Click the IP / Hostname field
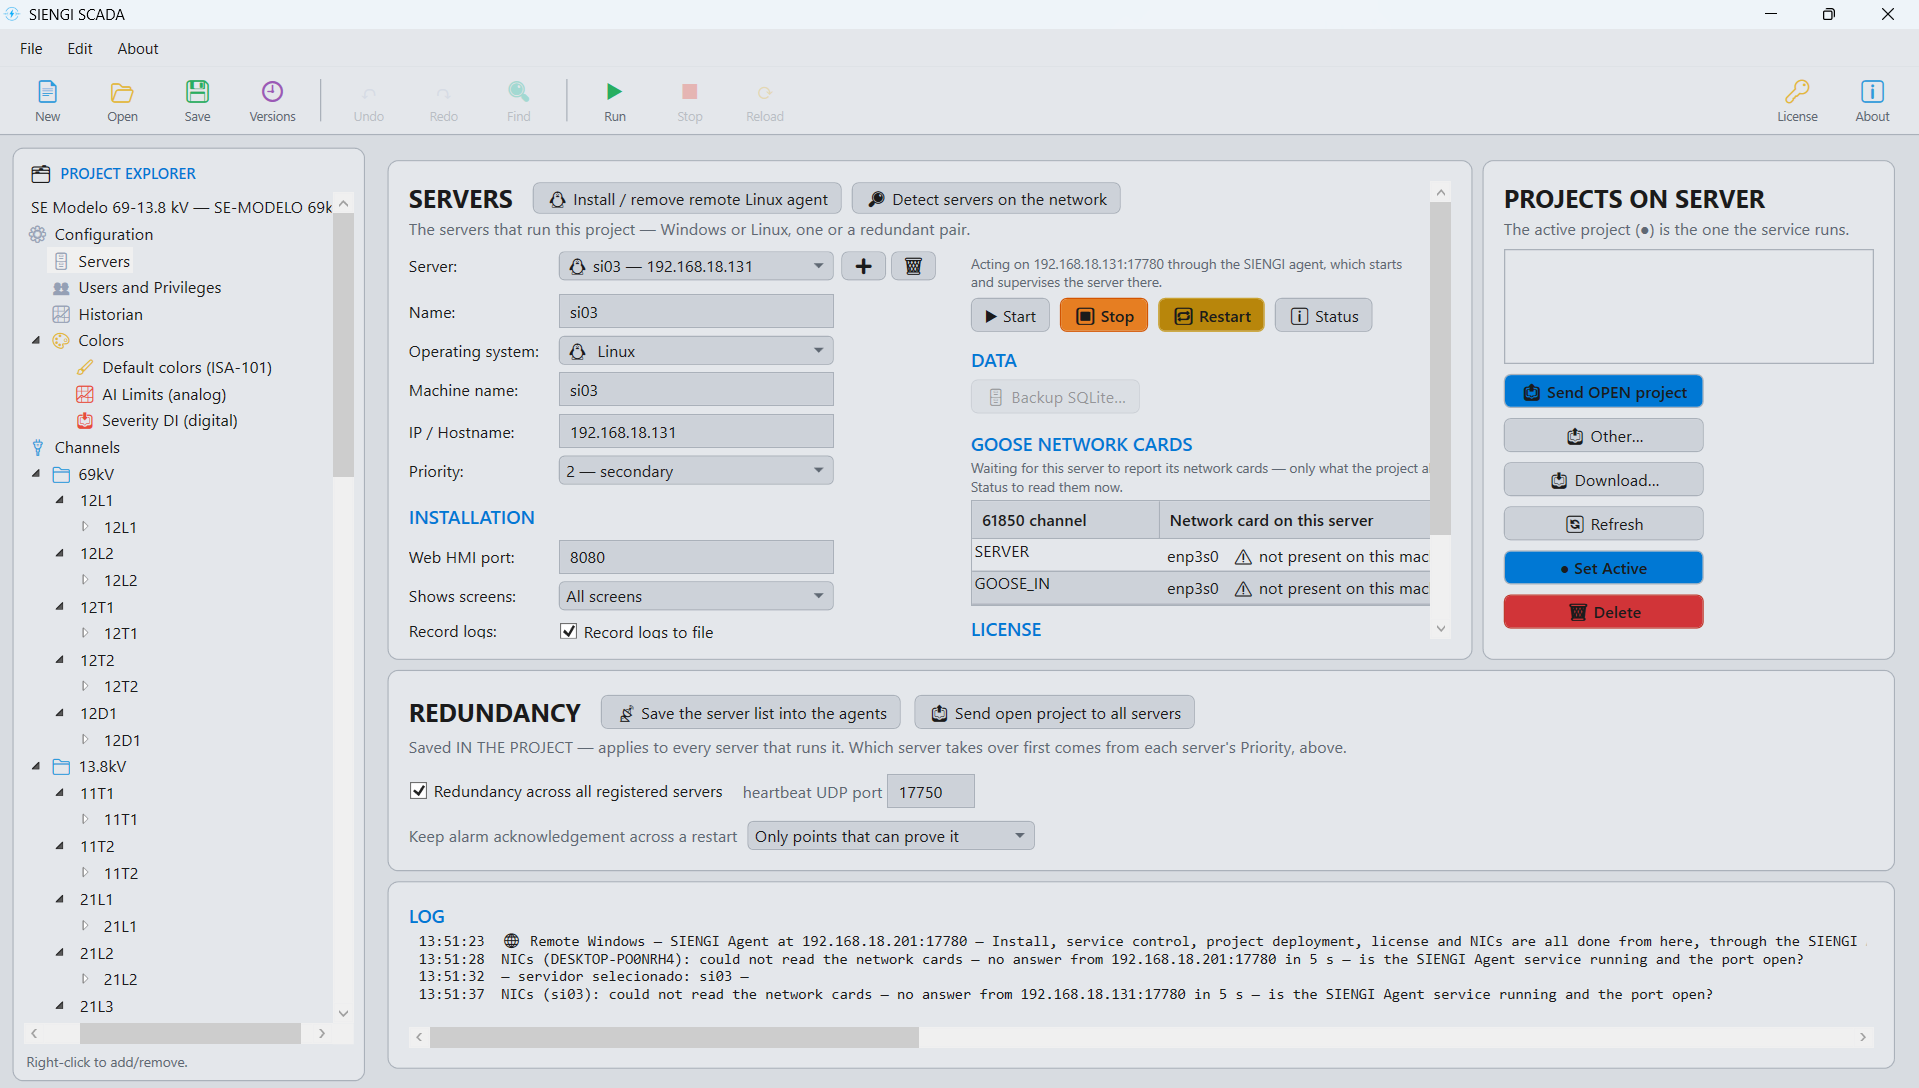 tap(696, 431)
